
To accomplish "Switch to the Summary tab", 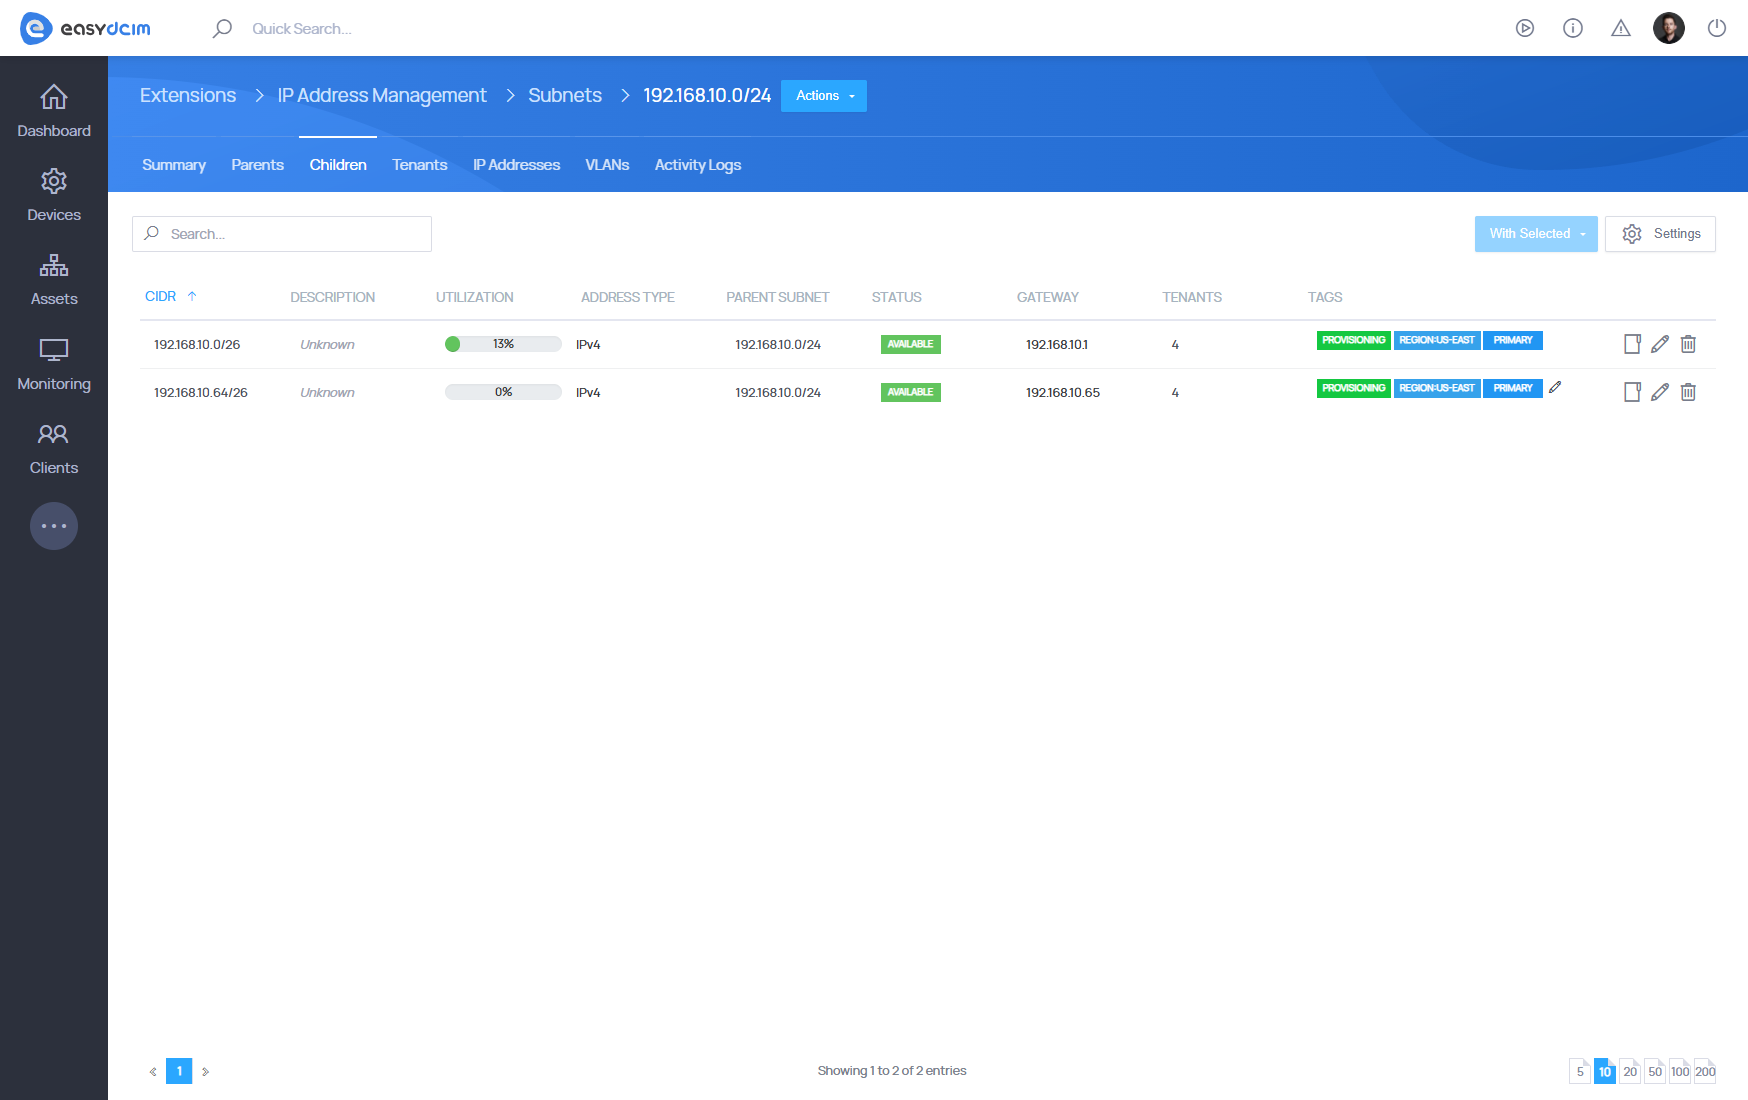I will (174, 165).
